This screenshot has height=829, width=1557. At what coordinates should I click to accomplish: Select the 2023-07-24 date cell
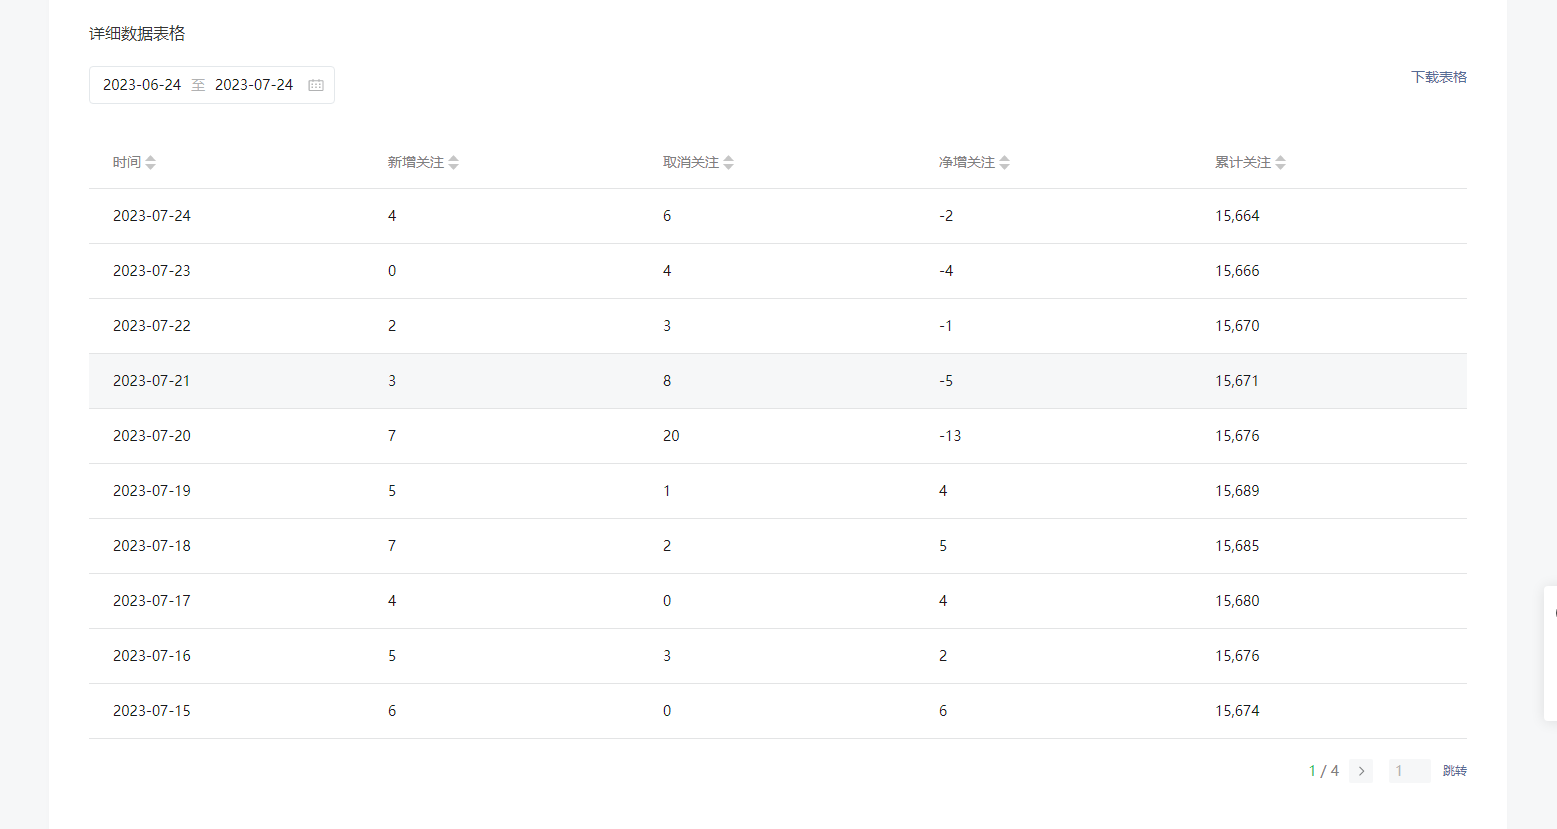point(152,216)
